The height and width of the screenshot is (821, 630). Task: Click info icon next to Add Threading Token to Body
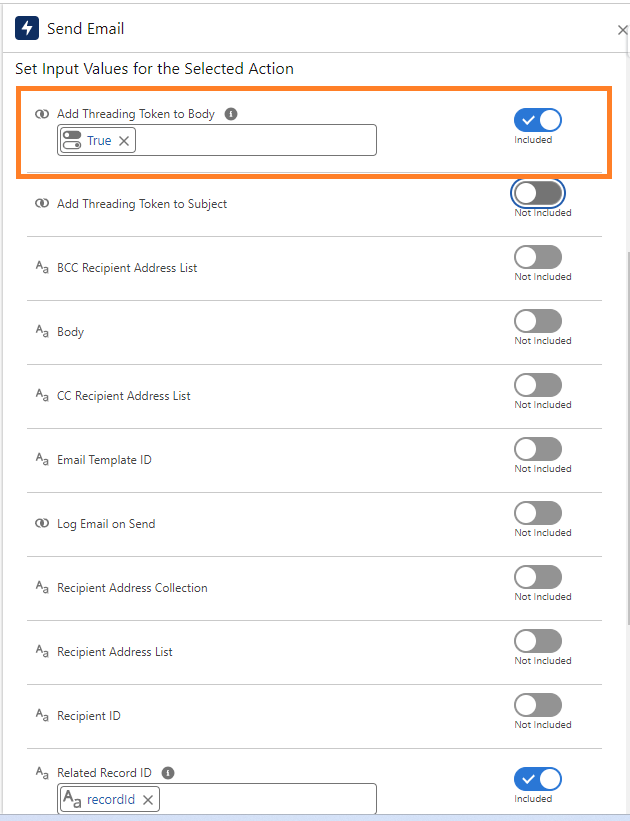(x=231, y=114)
